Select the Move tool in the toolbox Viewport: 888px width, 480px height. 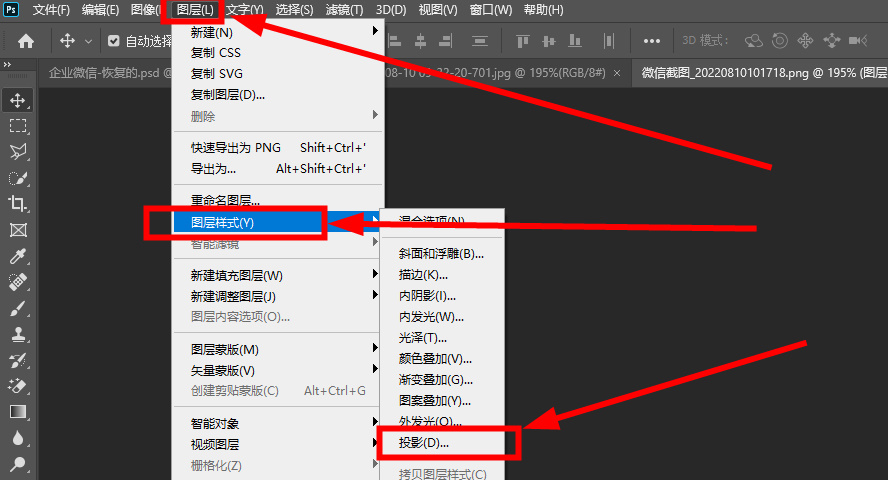pos(18,100)
